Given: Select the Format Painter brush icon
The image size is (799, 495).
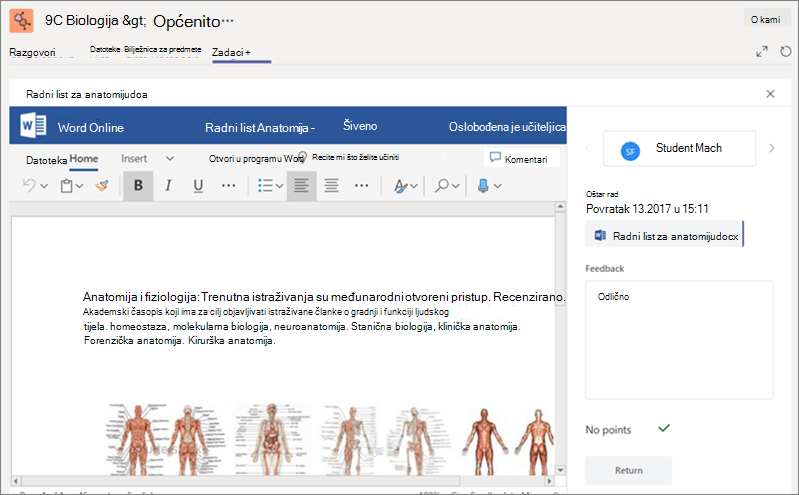Looking at the screenshot, I should (102, 186).
